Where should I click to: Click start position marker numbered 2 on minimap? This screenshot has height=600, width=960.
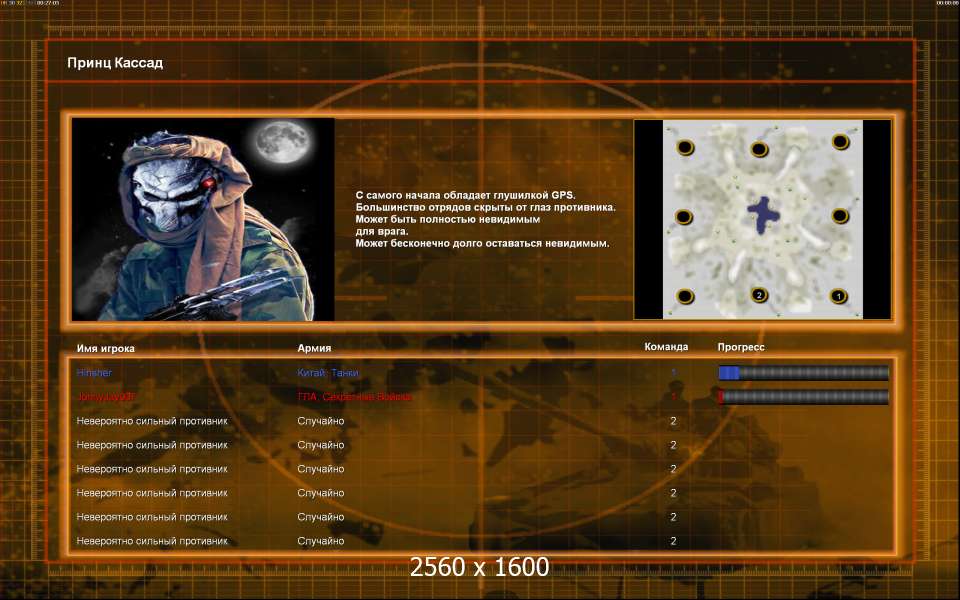coord(759,295)
